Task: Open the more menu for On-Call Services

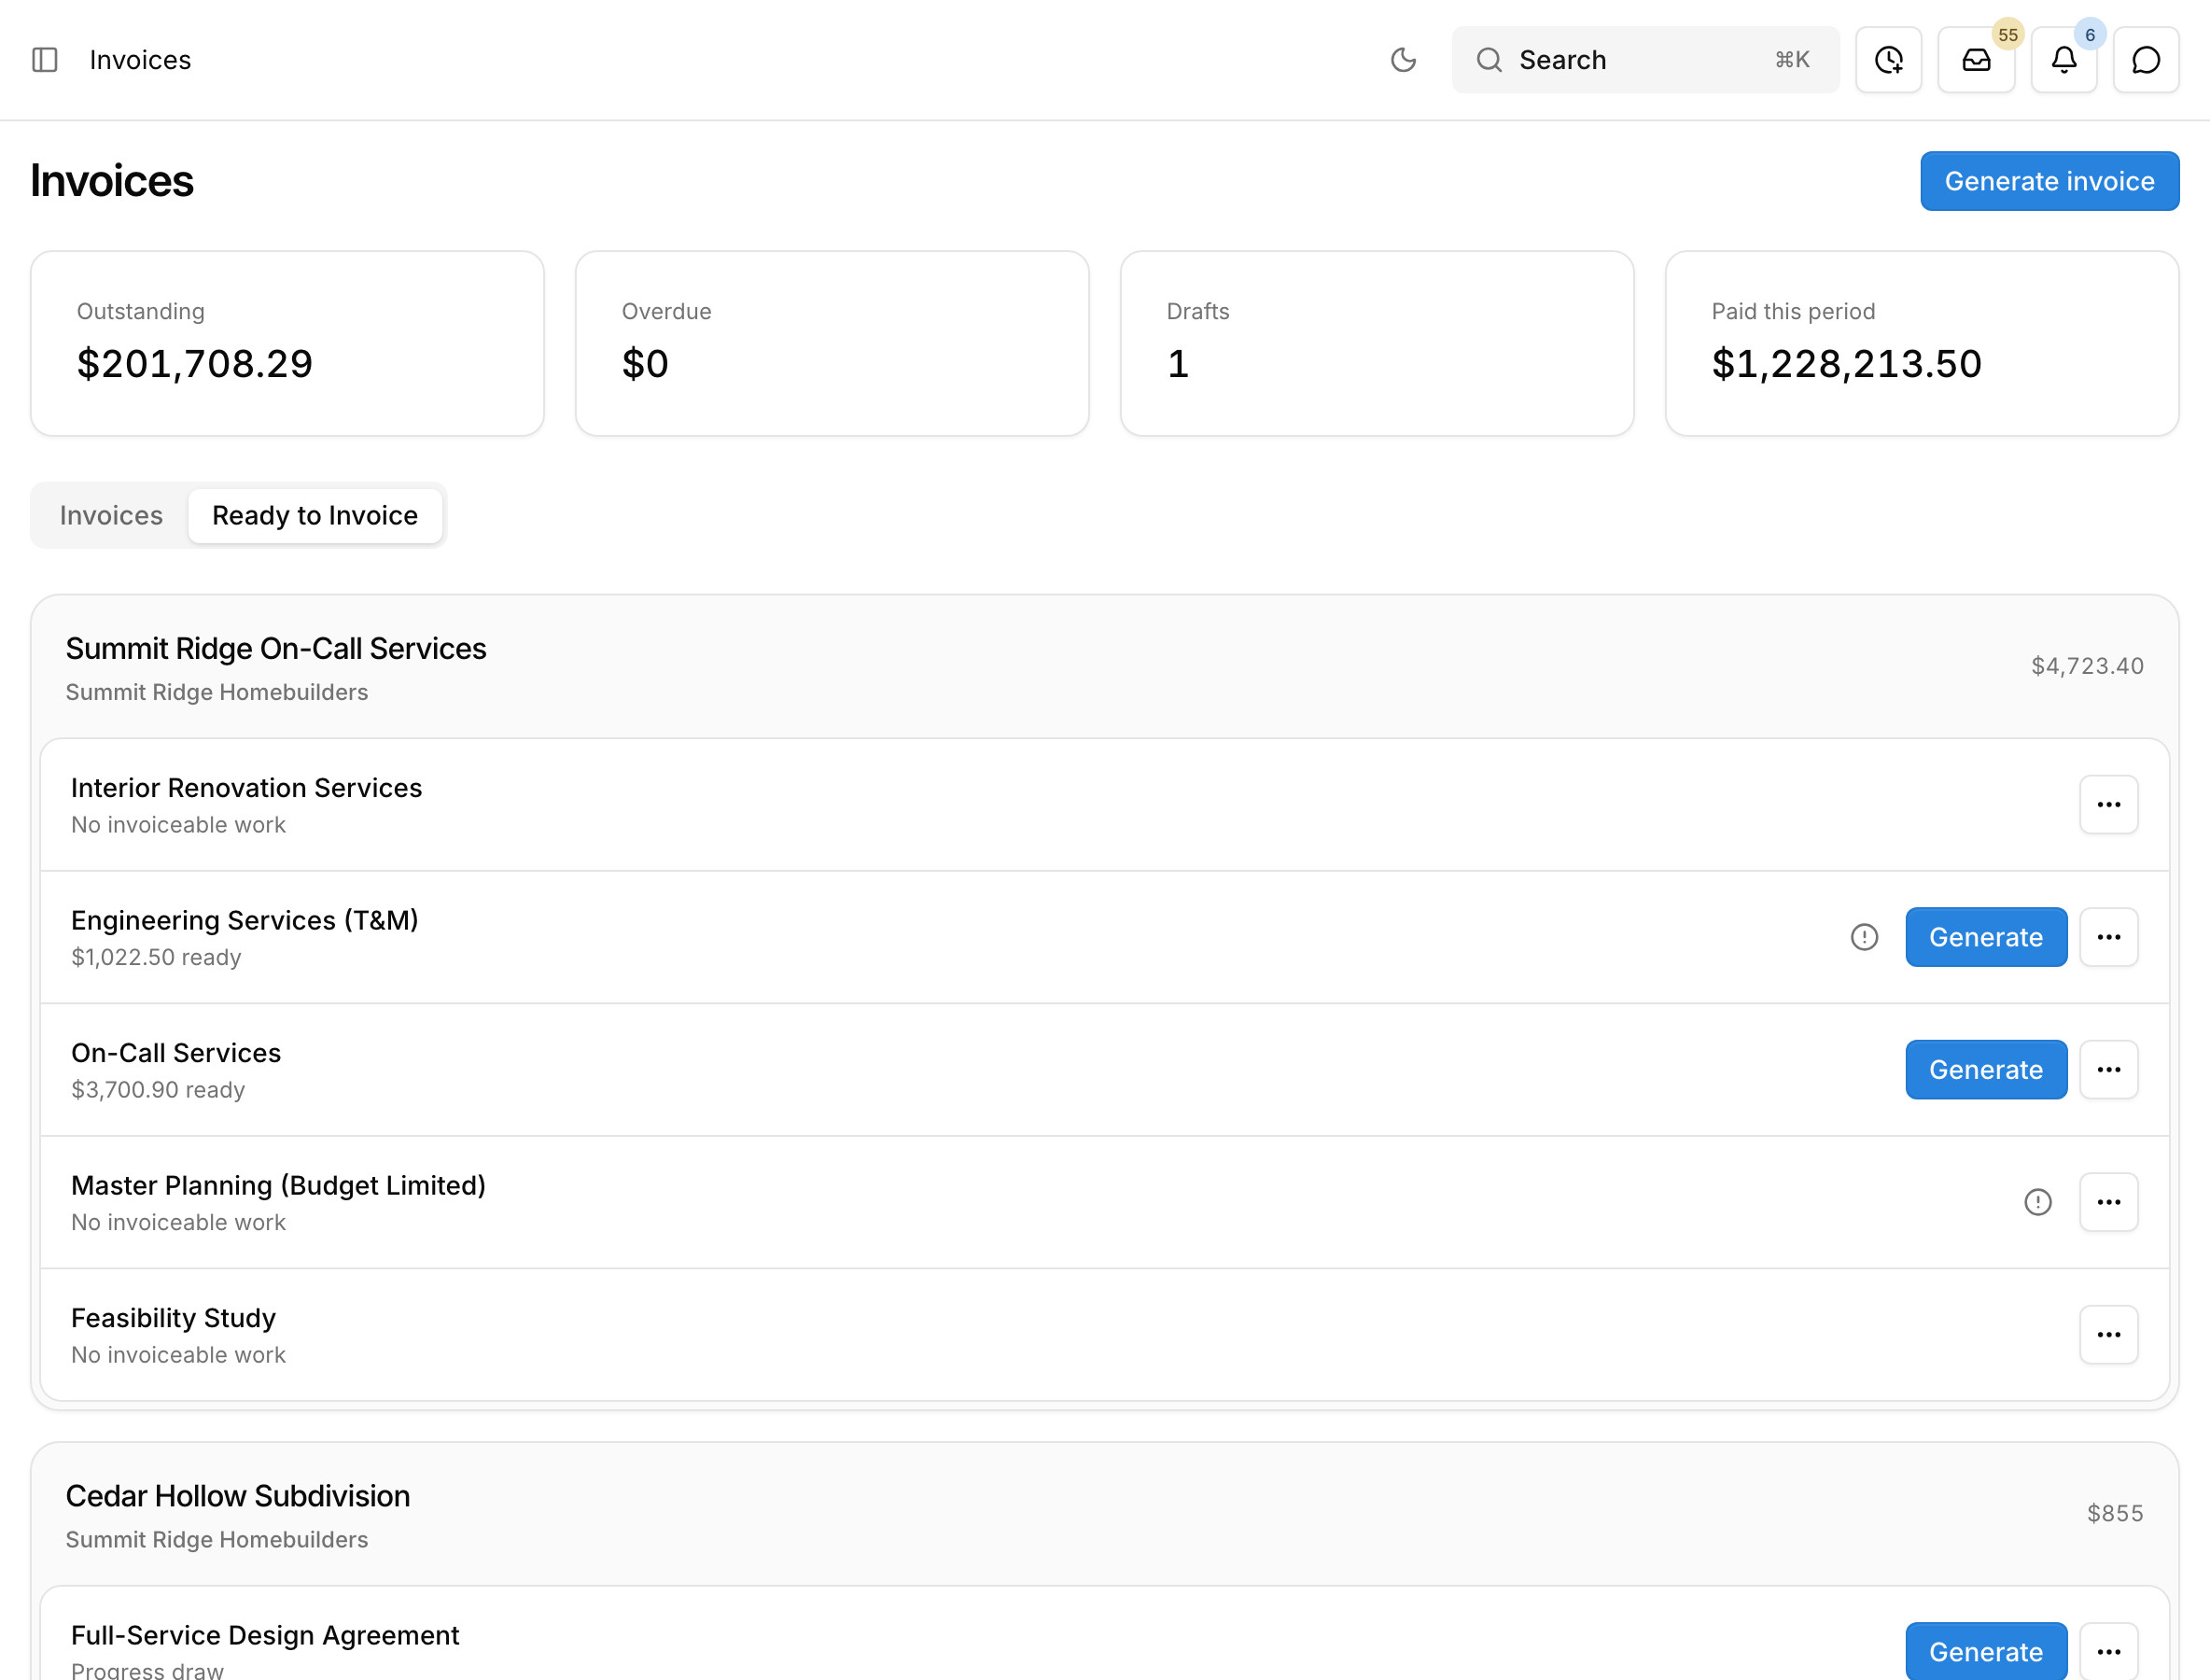Action: (x=2108, y=1069)
